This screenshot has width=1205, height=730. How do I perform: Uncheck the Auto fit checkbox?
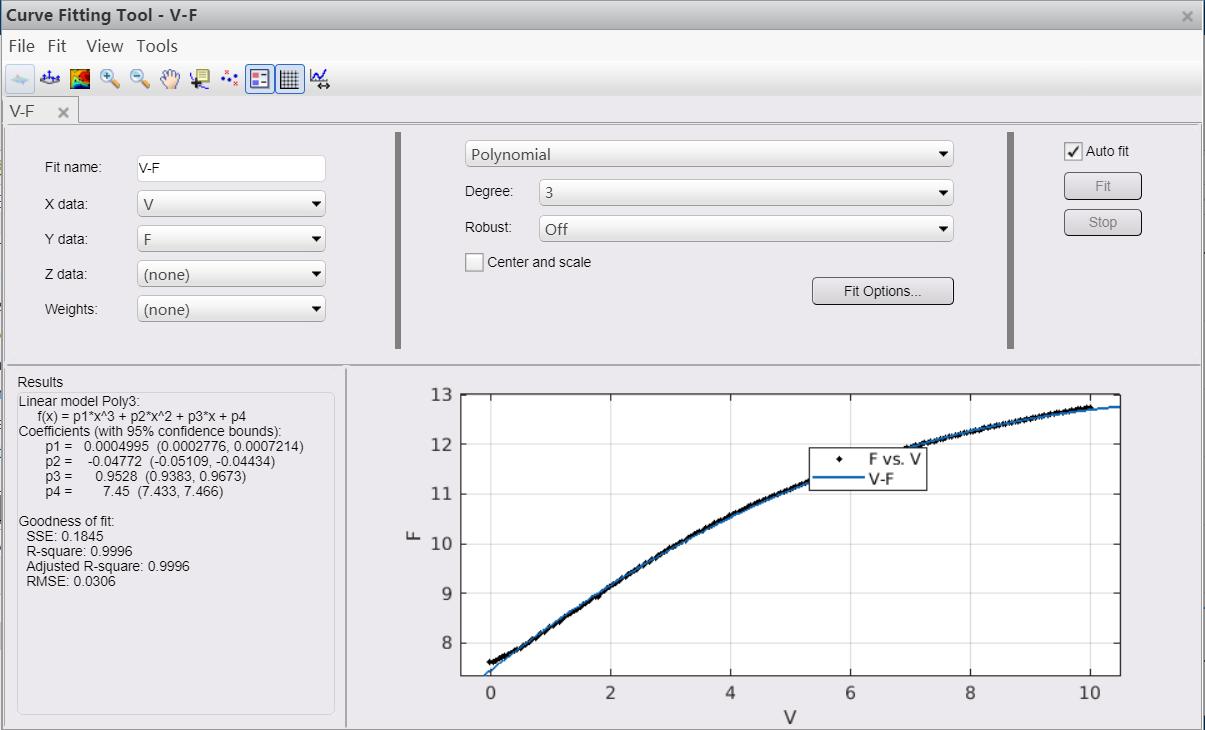point(1074,152)
